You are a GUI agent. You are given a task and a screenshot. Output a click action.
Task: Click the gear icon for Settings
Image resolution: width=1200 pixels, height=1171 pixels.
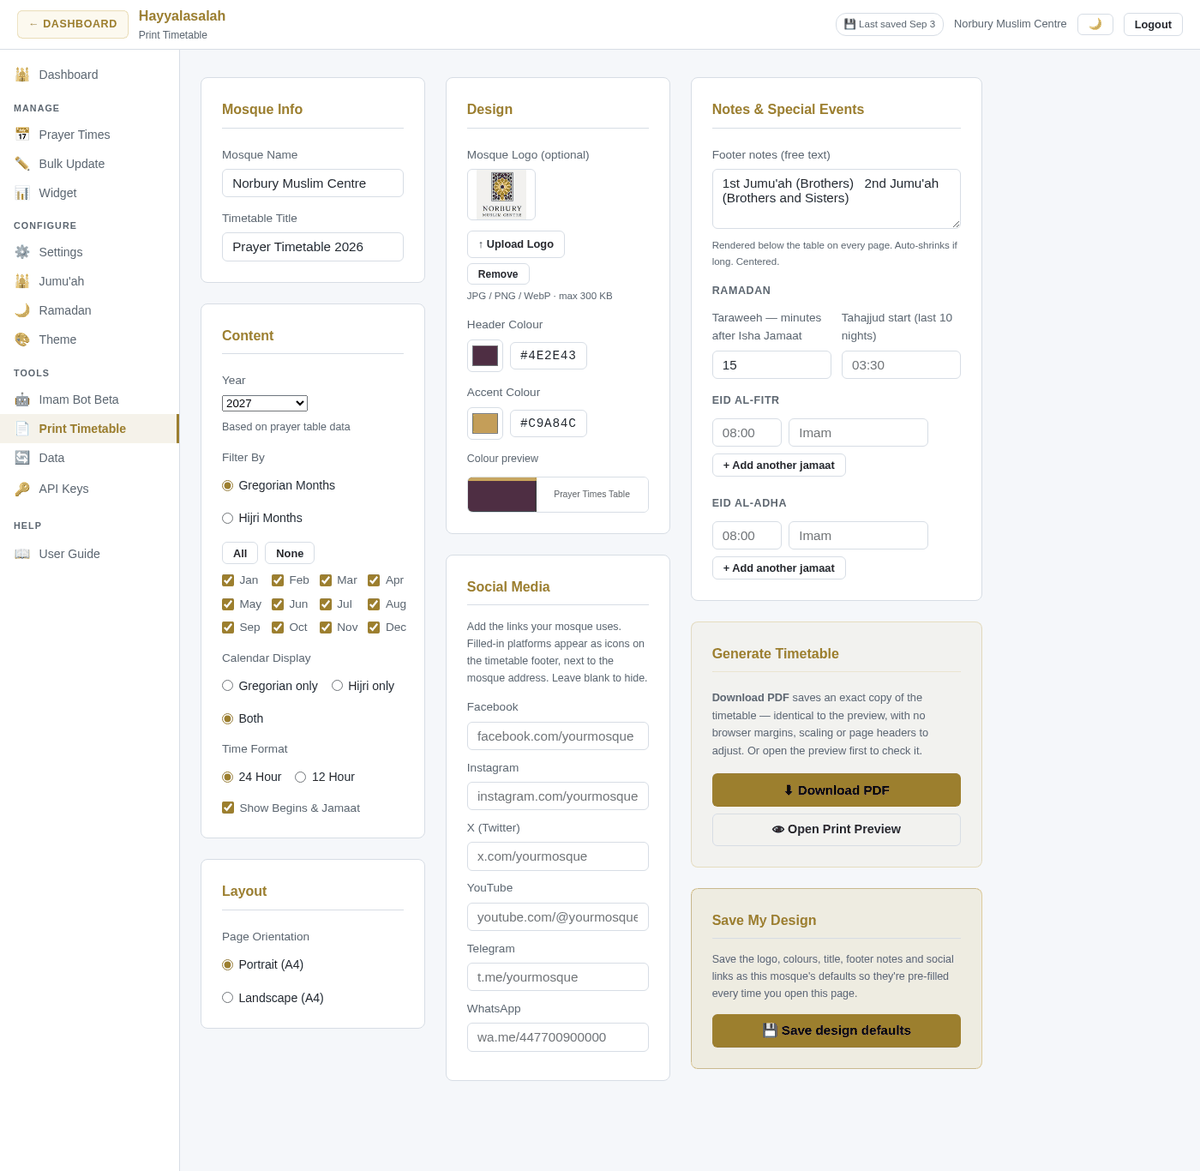[22, 252]
